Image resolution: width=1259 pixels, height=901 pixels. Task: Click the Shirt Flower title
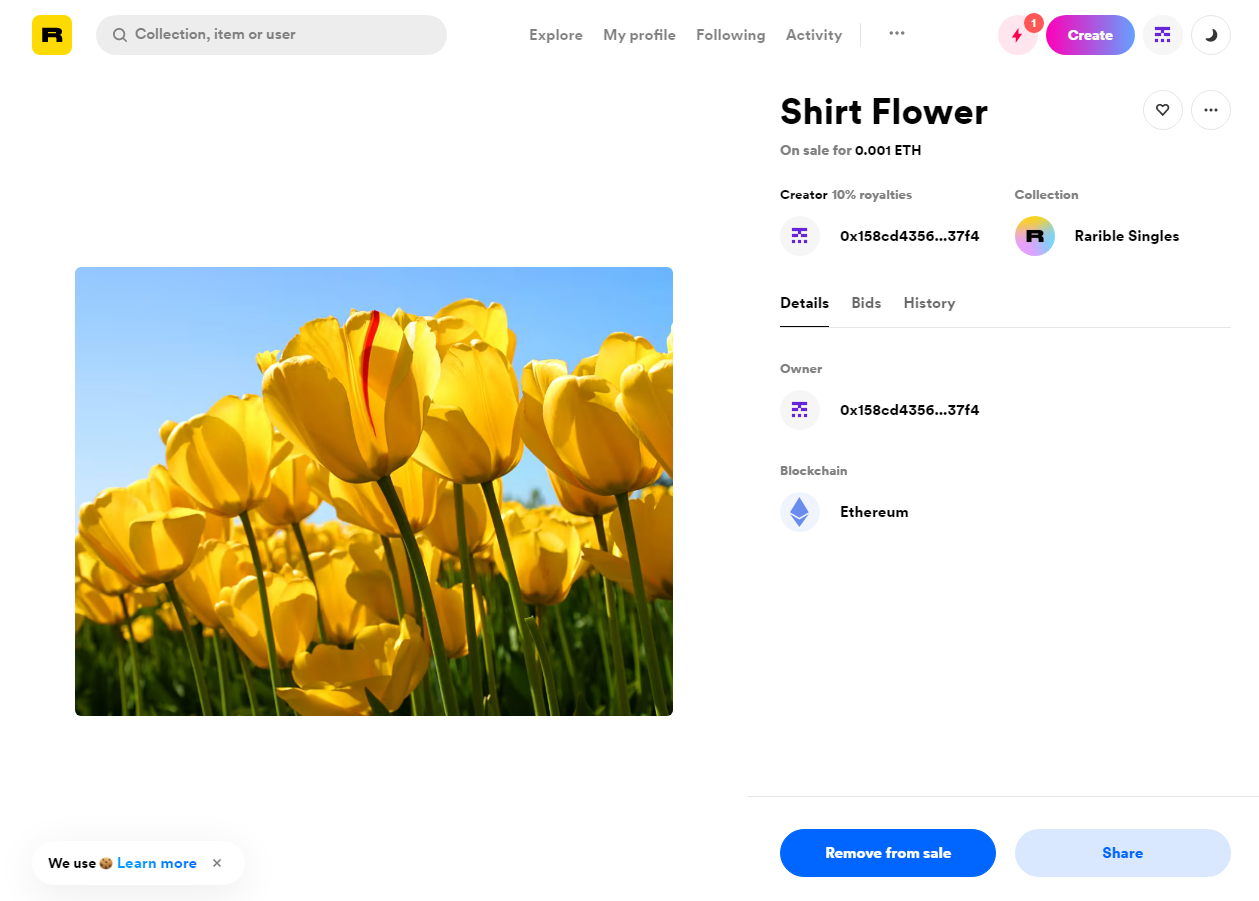(x=884, y=111)
